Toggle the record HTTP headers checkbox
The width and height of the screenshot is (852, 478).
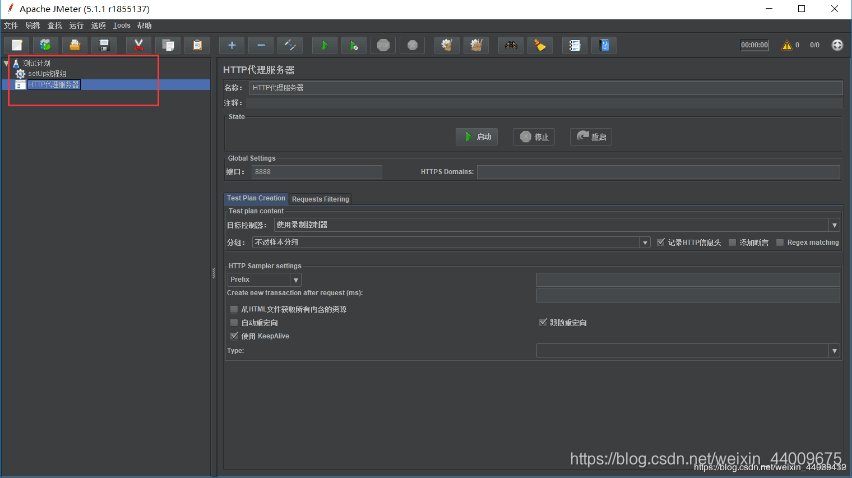(x=661, y=242)
